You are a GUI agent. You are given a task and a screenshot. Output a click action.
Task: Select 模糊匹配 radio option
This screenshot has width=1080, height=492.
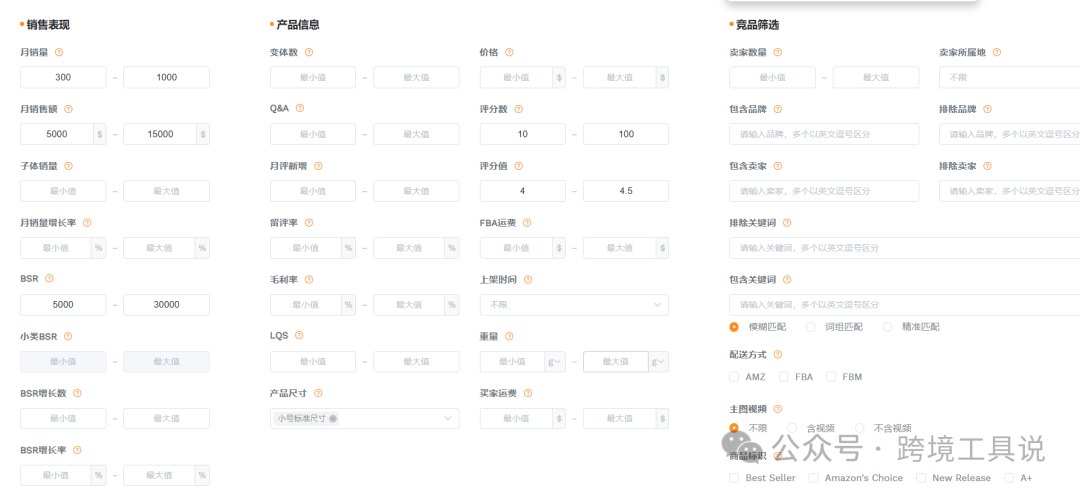click(734, 327)
